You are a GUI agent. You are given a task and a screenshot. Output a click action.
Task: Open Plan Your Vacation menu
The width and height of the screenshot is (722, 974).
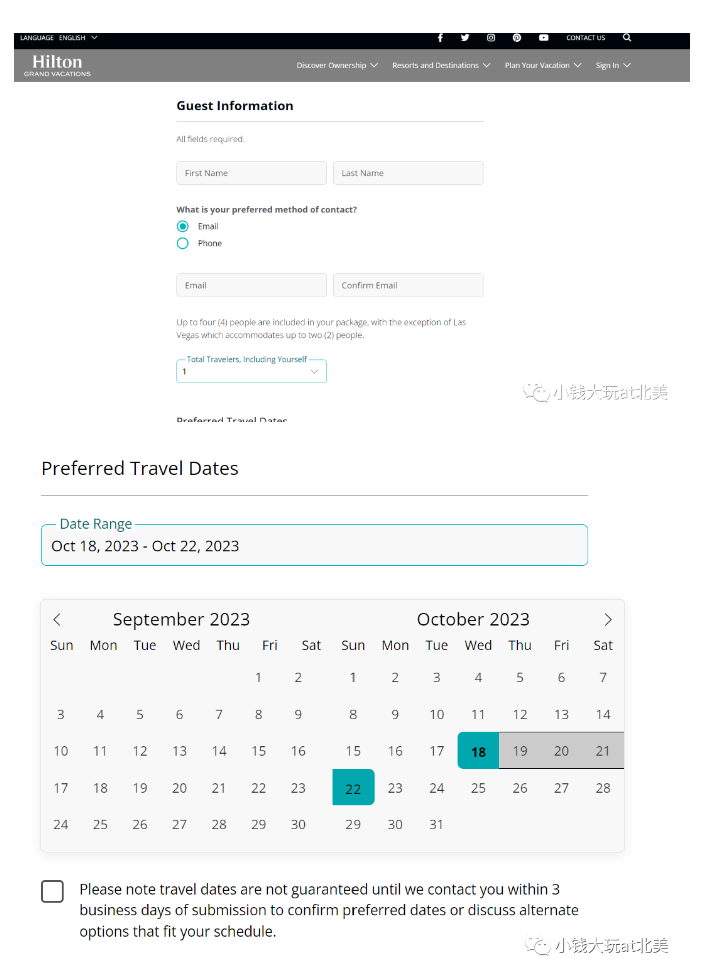542,66
